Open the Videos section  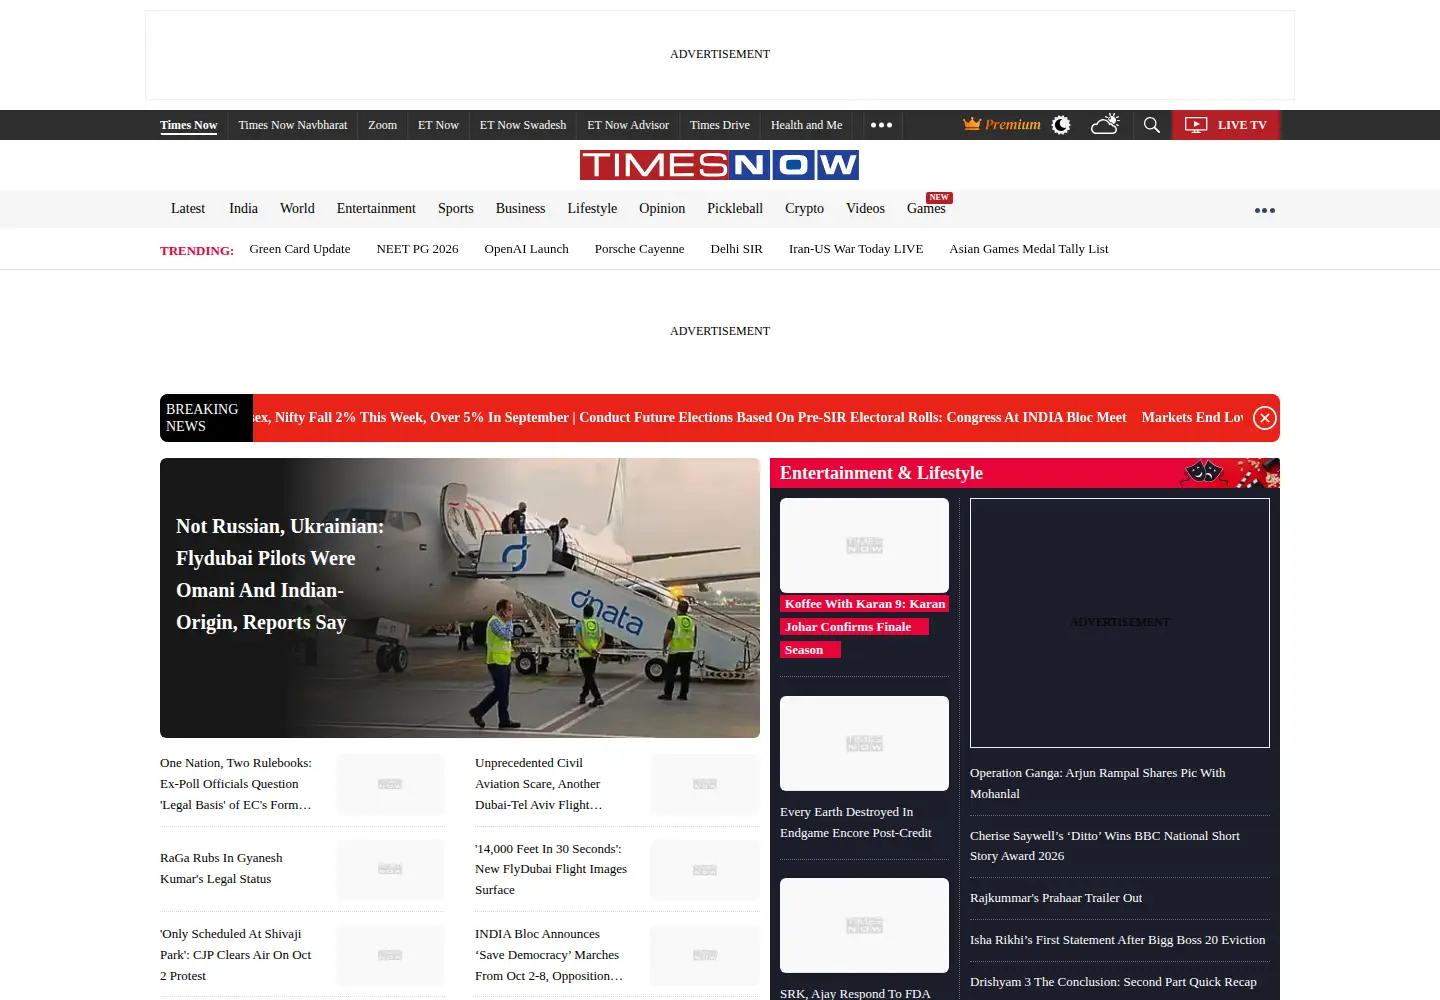pos(865,208)
